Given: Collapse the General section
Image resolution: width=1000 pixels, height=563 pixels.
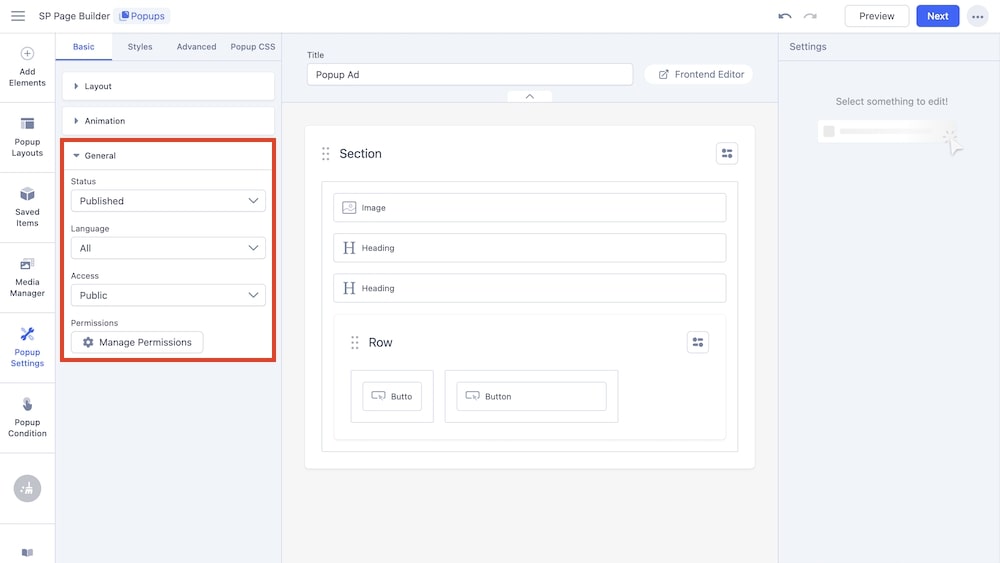Looking at the screenshot, I should pyautogui.click(x=168, y=156).
